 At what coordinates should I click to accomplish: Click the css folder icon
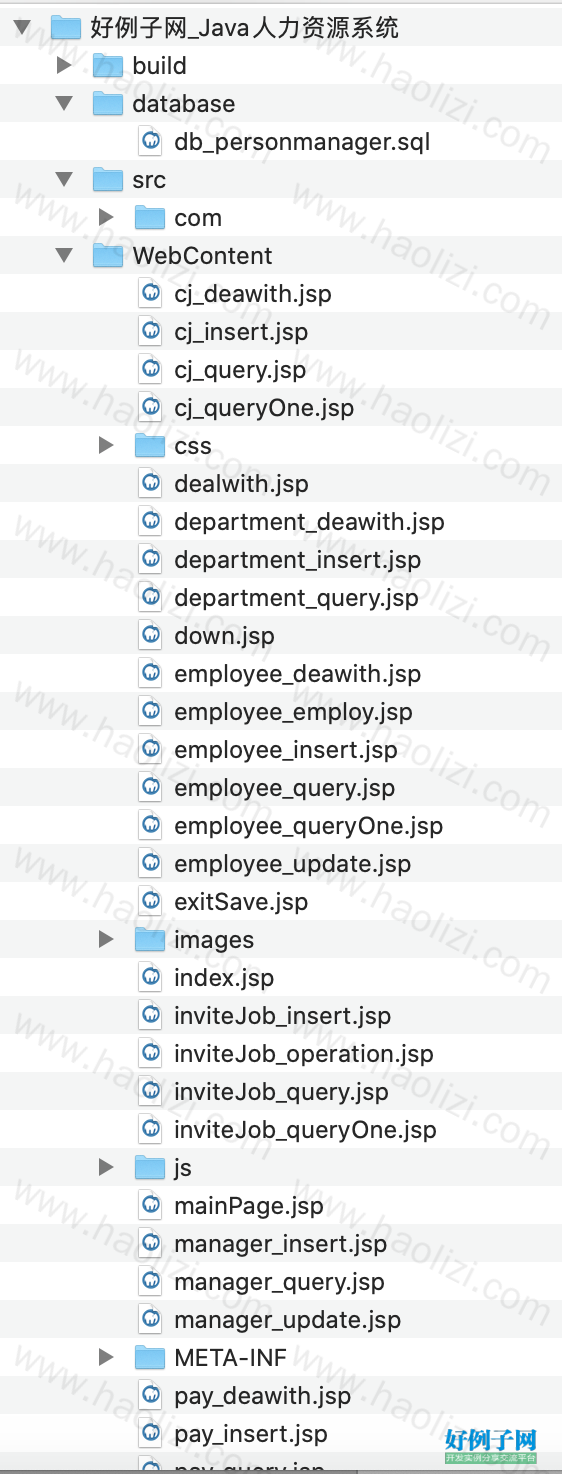(x=150, y=446)
